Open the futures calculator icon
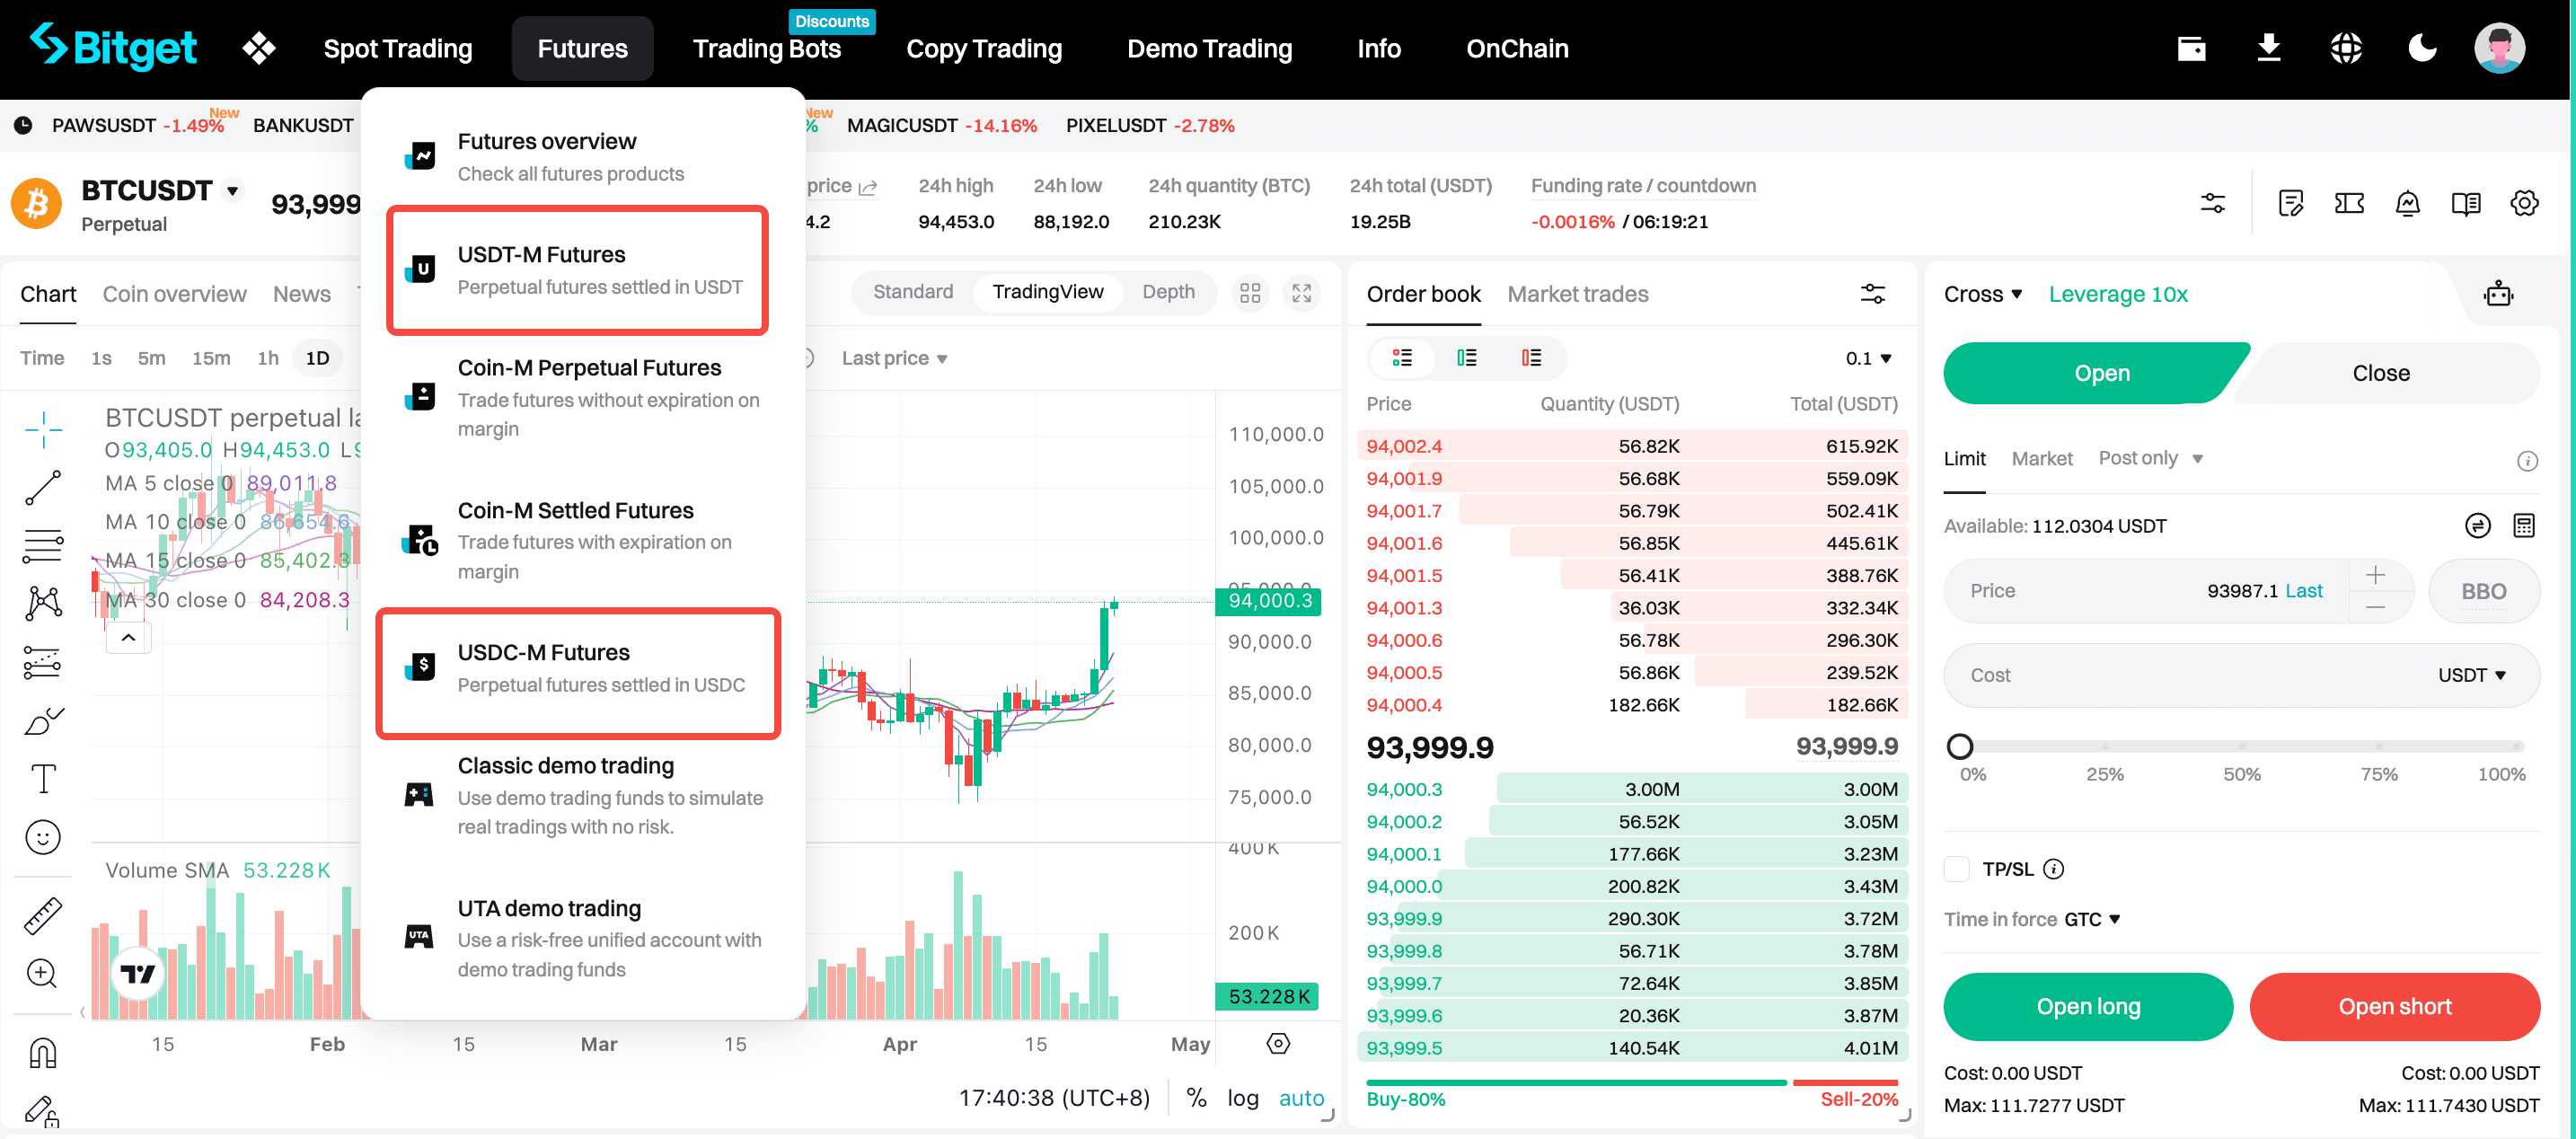Image resolution: width=2576 pixels, height=1139 pixels. coord(2523,526)
